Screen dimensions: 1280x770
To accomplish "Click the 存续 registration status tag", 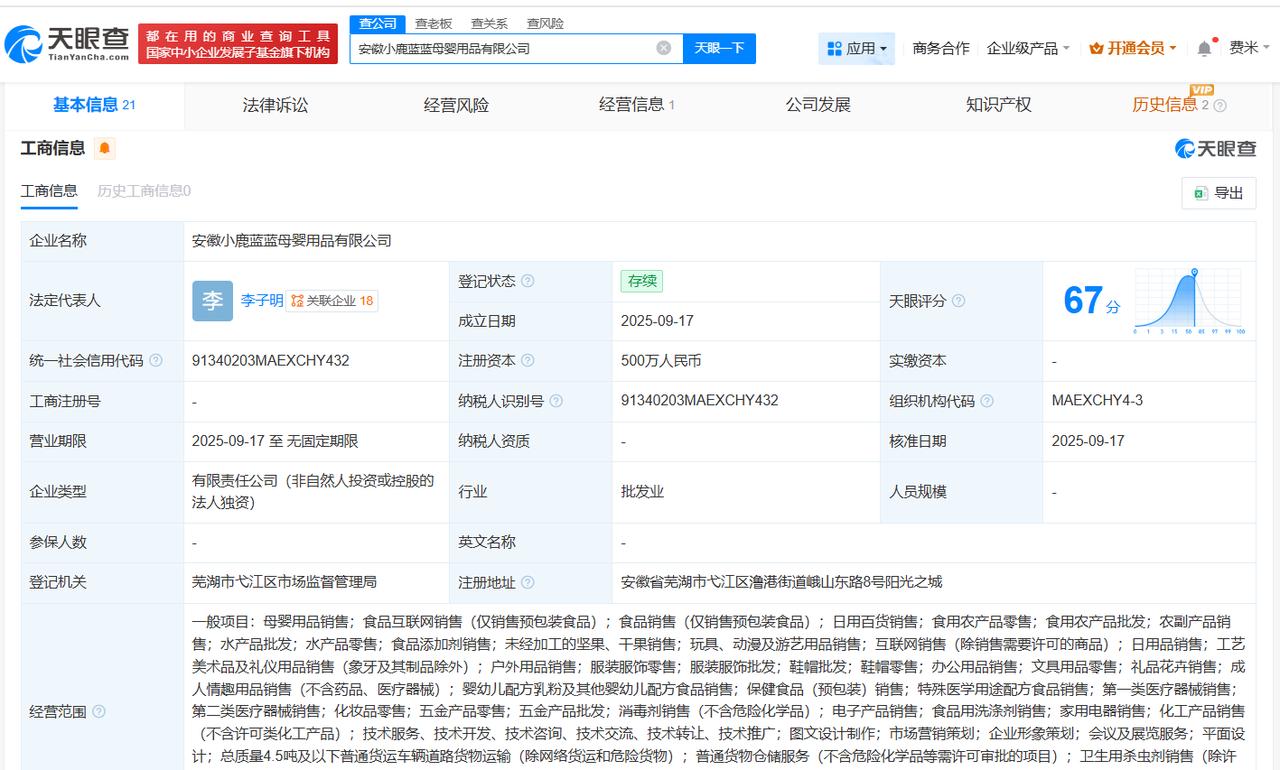I will (x=641, y=282).
